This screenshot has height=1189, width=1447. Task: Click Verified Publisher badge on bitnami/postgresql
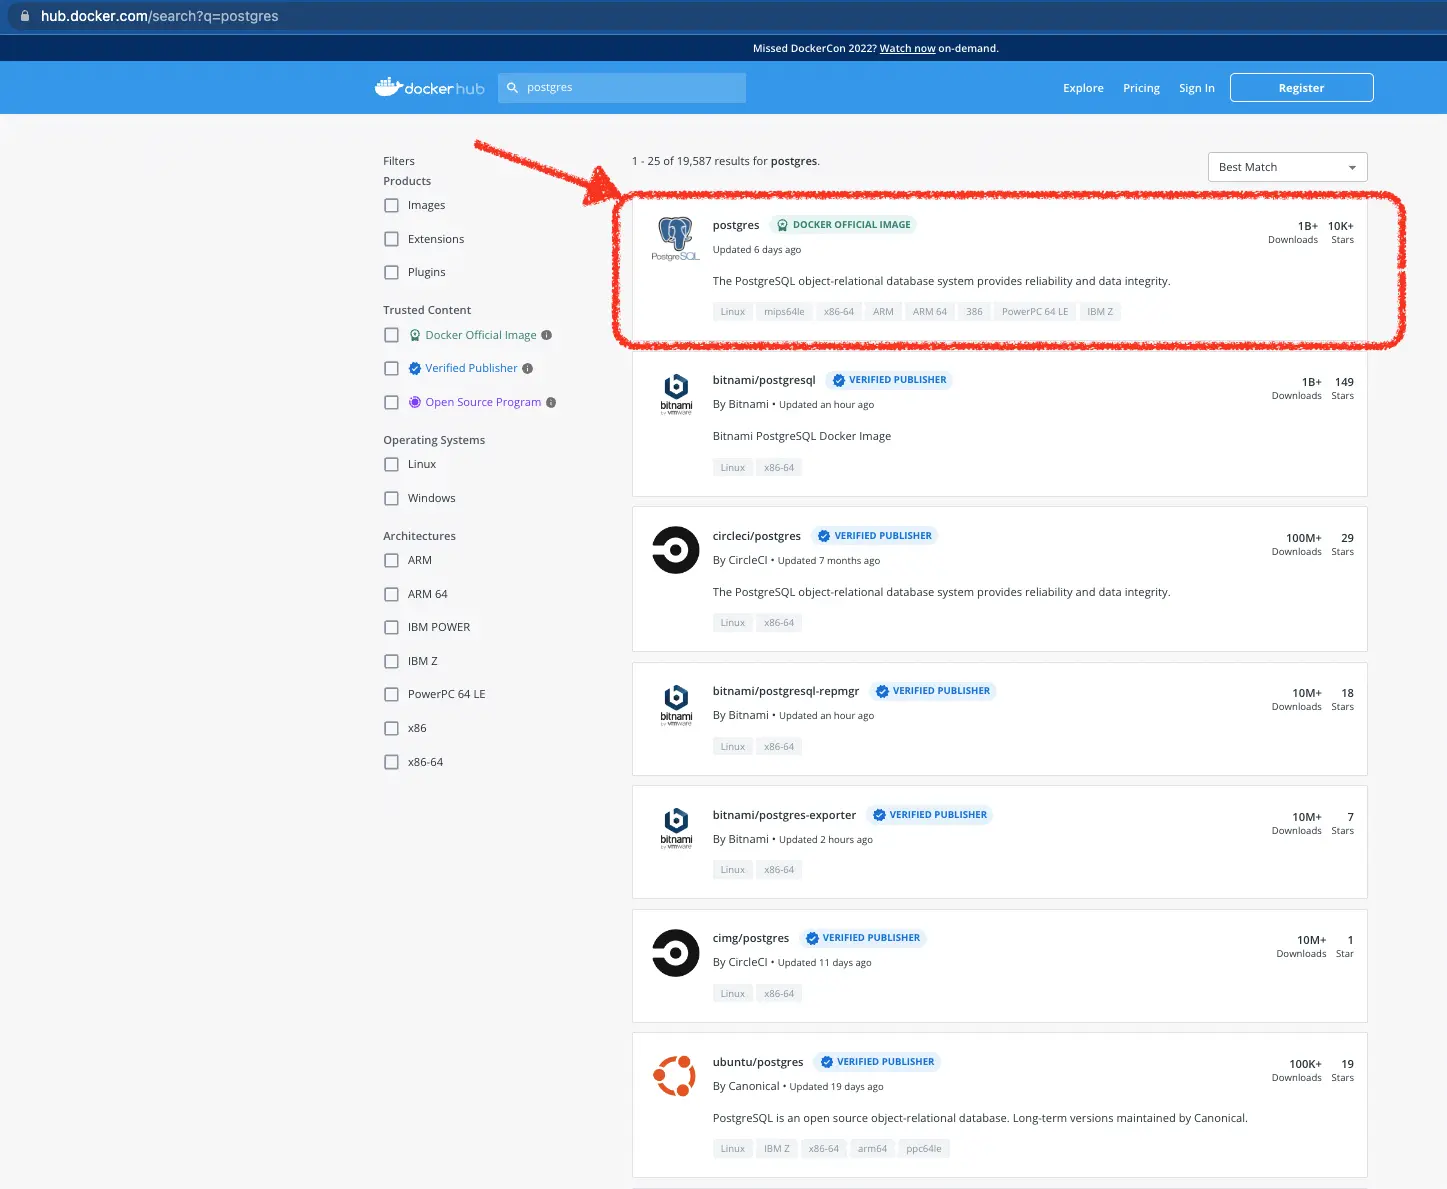pyautogui.click(x=890, y=380)
